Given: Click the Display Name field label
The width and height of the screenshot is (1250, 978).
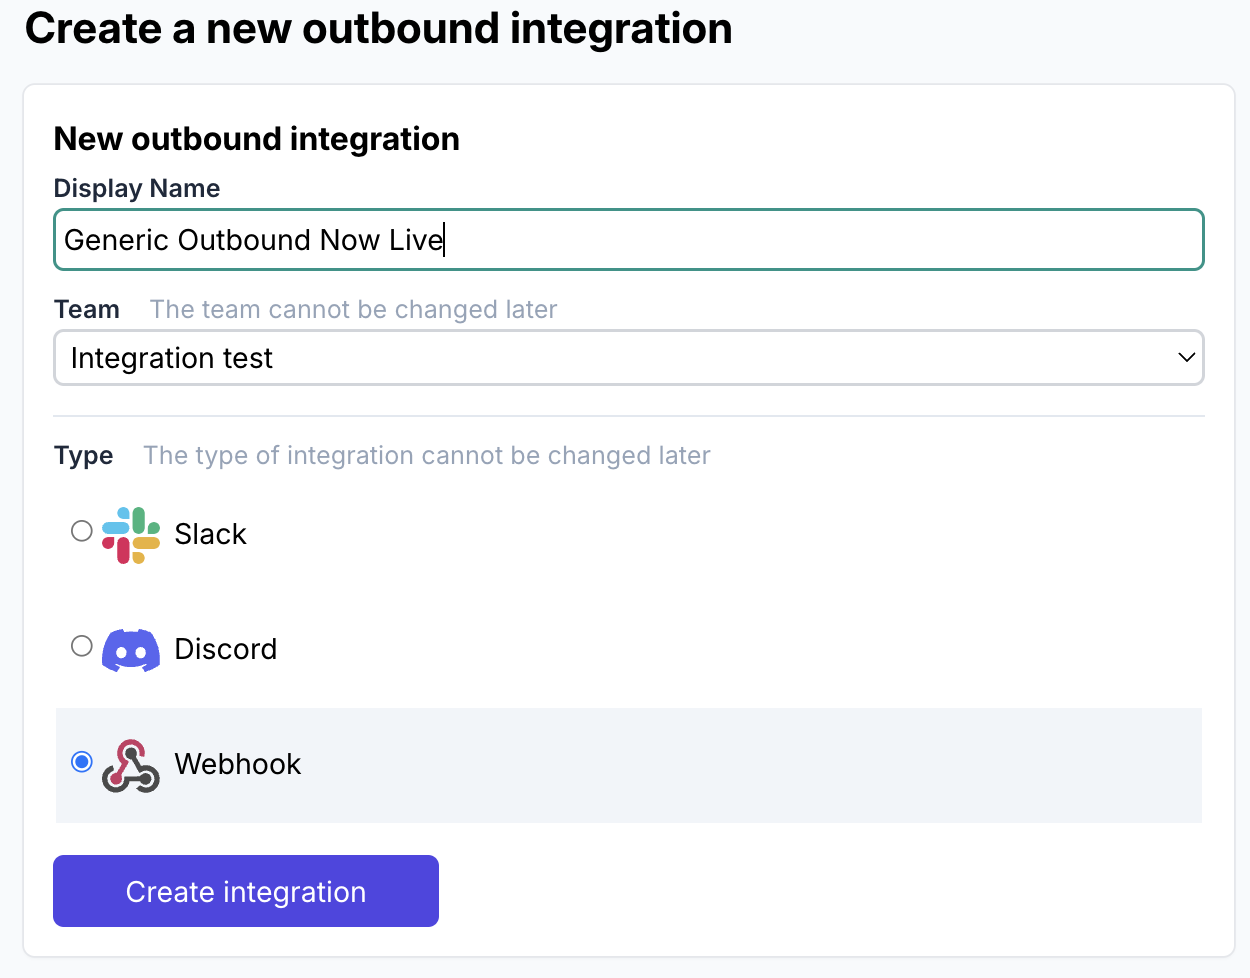Looking at the screenshot, I should (x=137, y=188).
